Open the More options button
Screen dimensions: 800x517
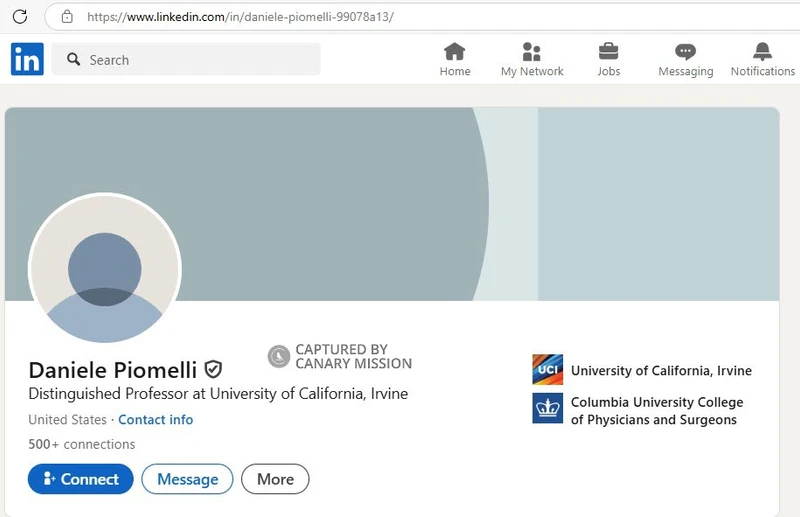(275, 479)
